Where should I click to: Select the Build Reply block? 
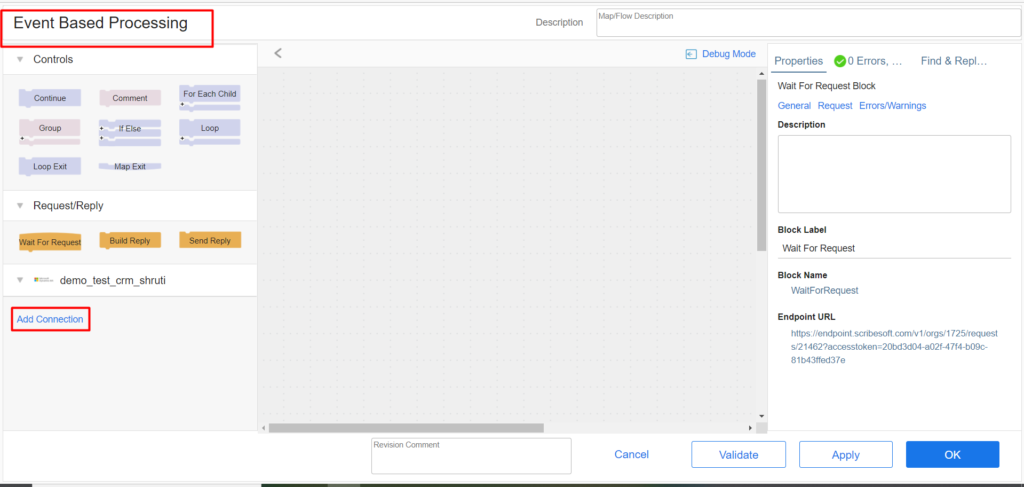[130, 240]
